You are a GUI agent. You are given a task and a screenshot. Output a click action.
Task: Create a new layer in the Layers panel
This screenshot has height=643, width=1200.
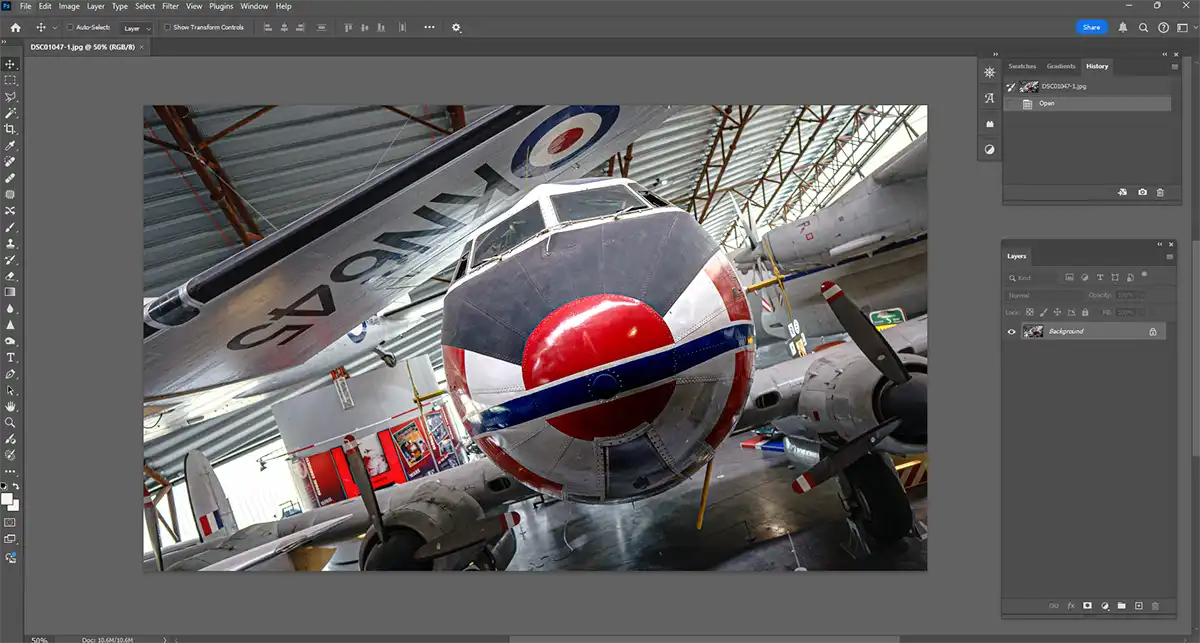pos(1139,606)
